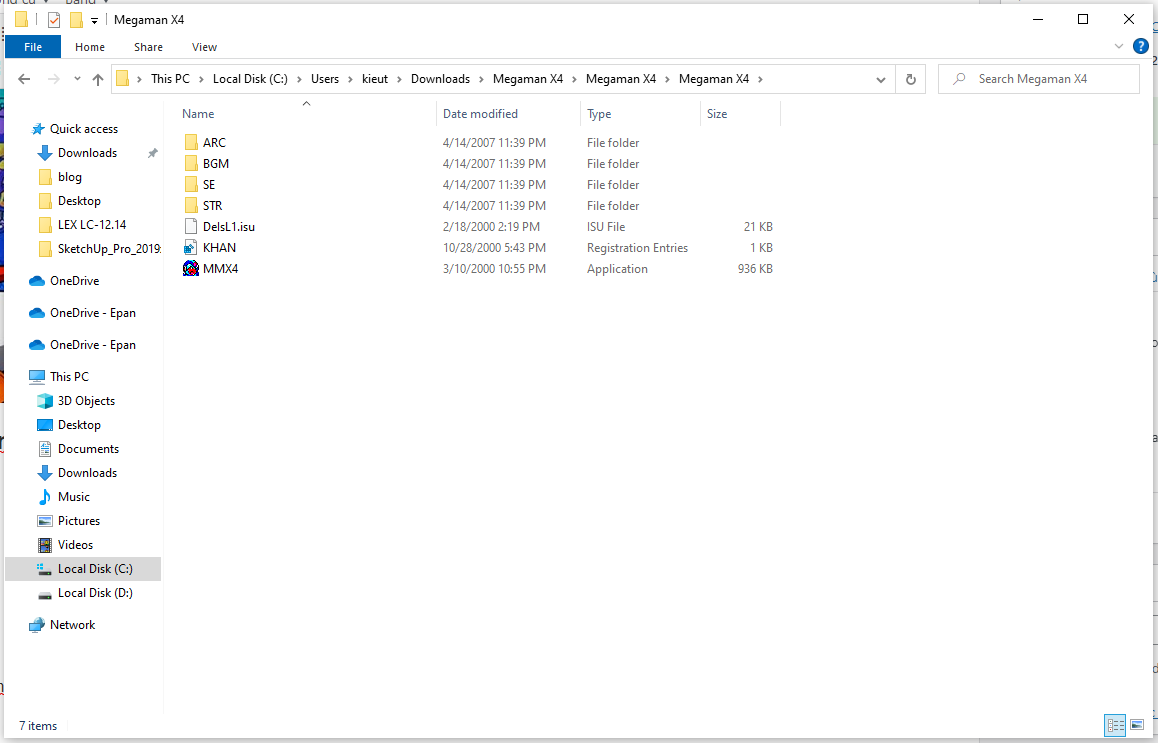
Task: Click the New folder quick access icon
Action: click(76, 20)
